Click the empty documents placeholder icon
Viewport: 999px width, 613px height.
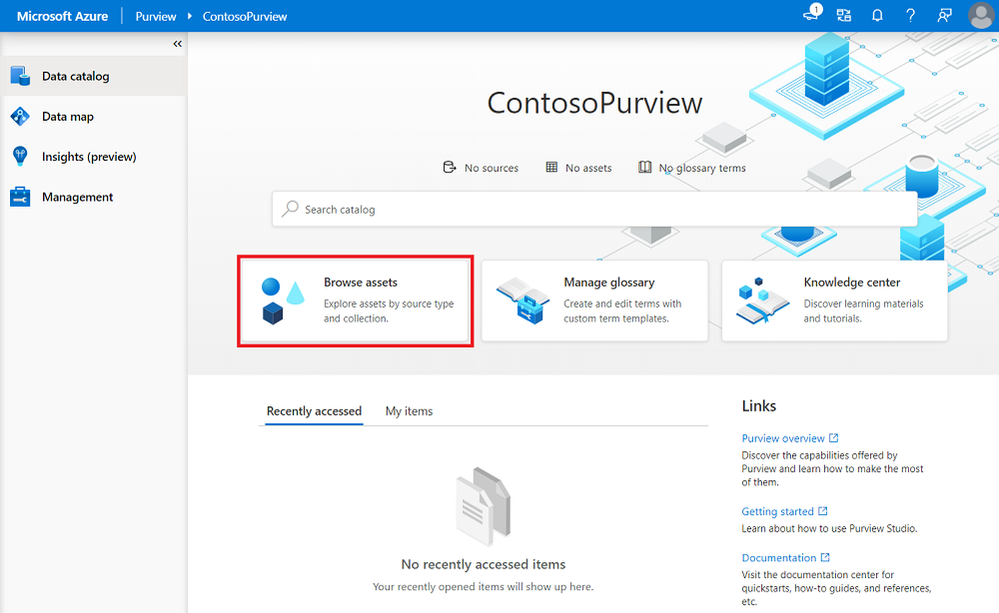coord(483,506)
